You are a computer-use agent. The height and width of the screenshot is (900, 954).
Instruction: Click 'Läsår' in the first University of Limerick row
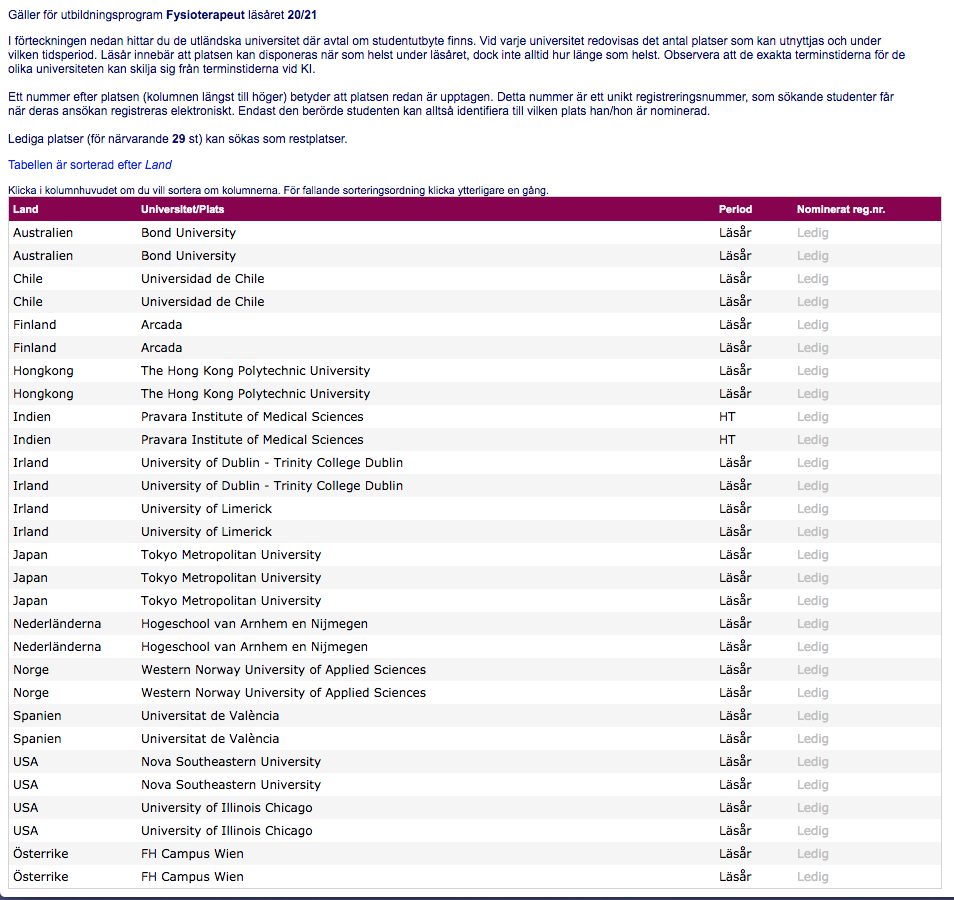point(735,508)
